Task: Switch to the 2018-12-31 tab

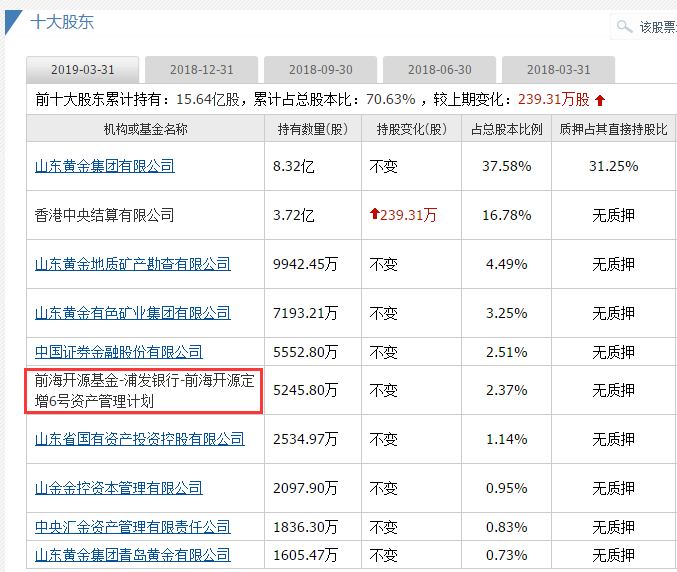Action: pyautogui.click(x=201, y=70)
